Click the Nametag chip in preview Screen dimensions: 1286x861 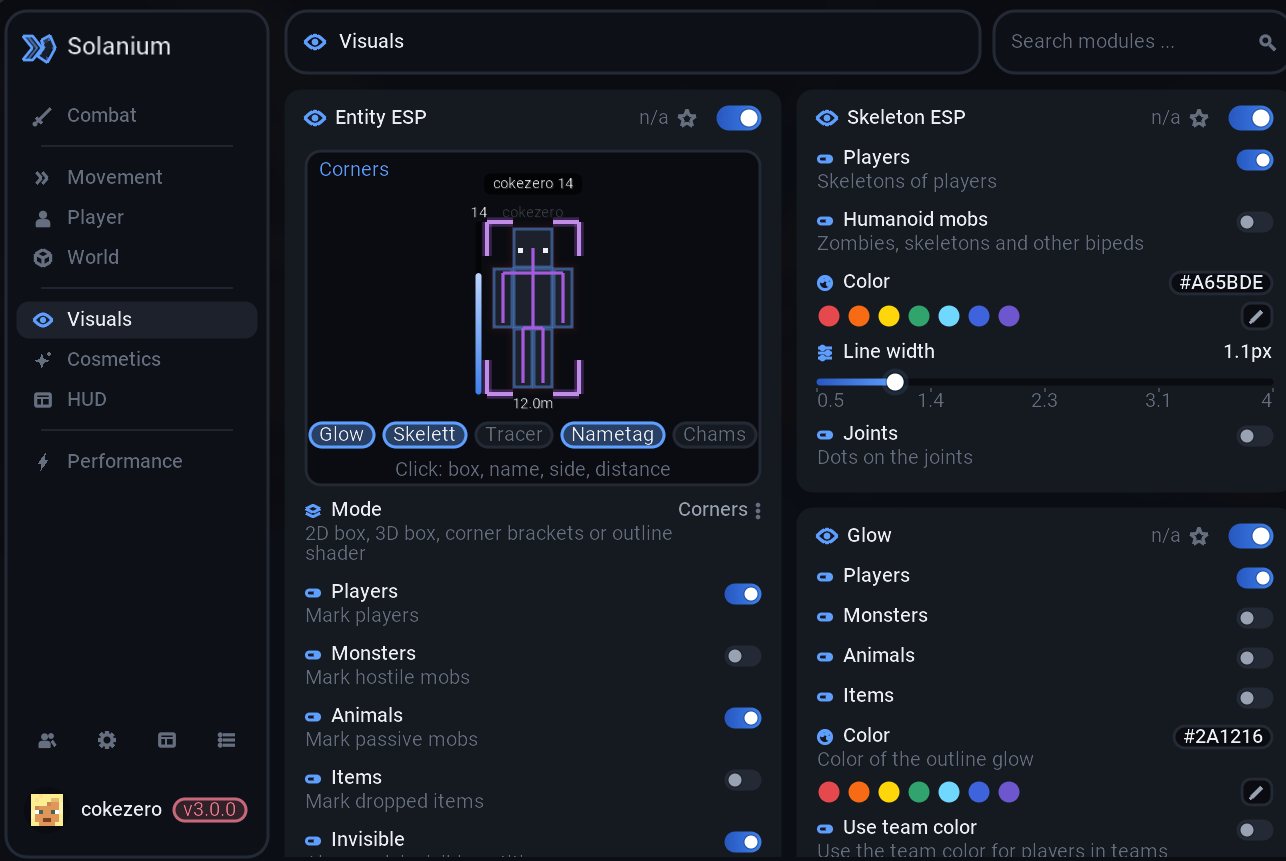613,435
